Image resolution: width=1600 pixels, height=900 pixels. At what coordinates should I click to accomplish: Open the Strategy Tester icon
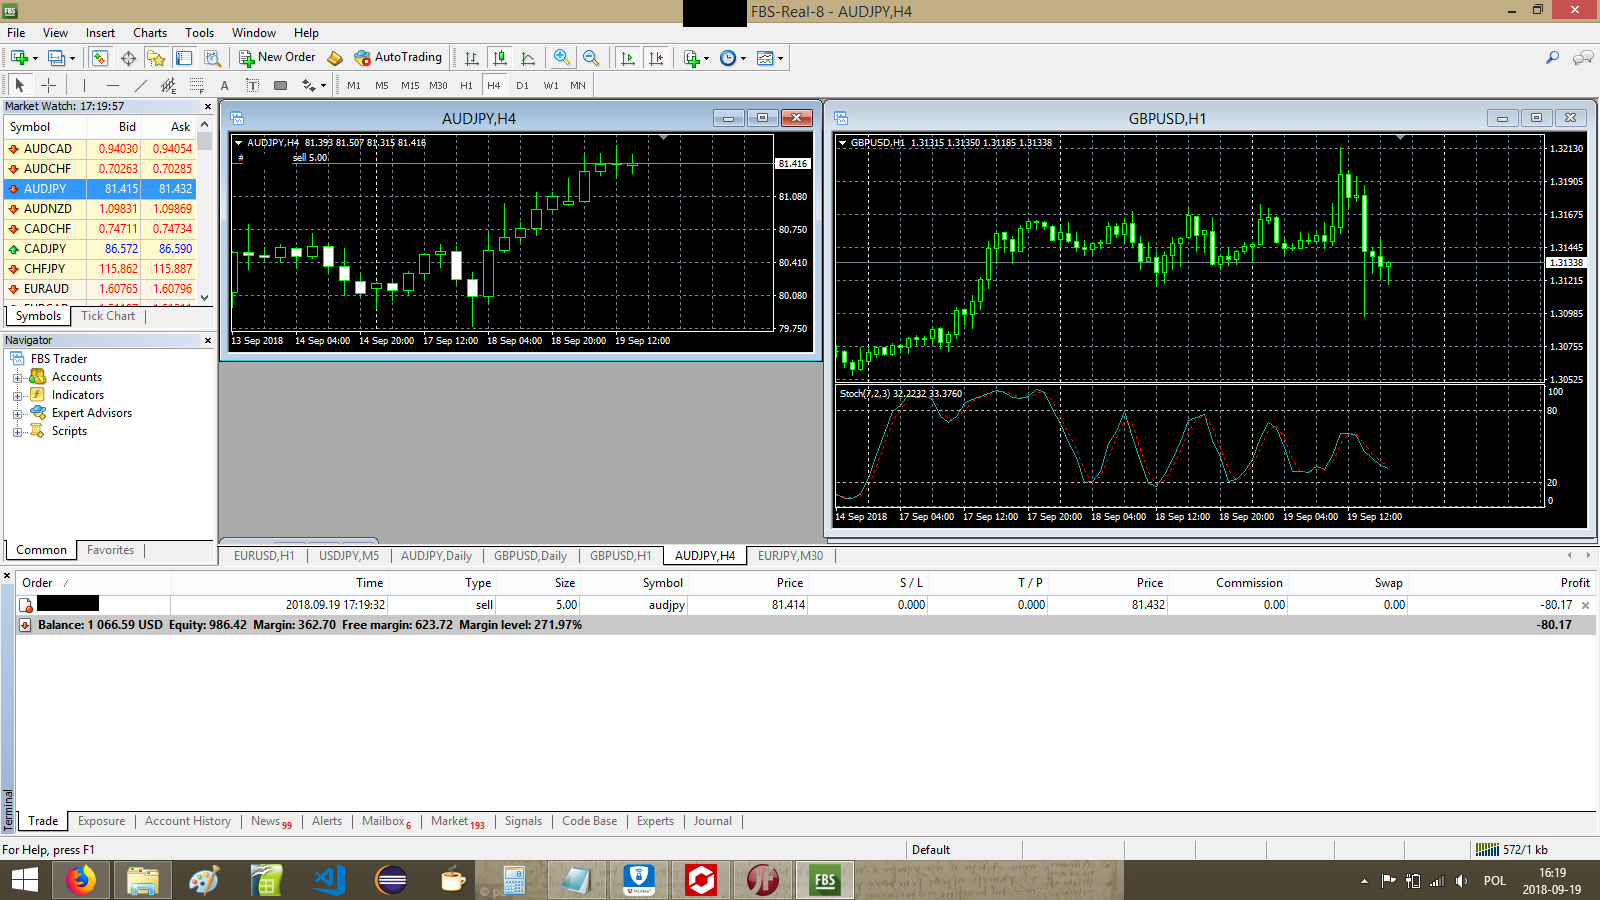[x=212, y=58]
